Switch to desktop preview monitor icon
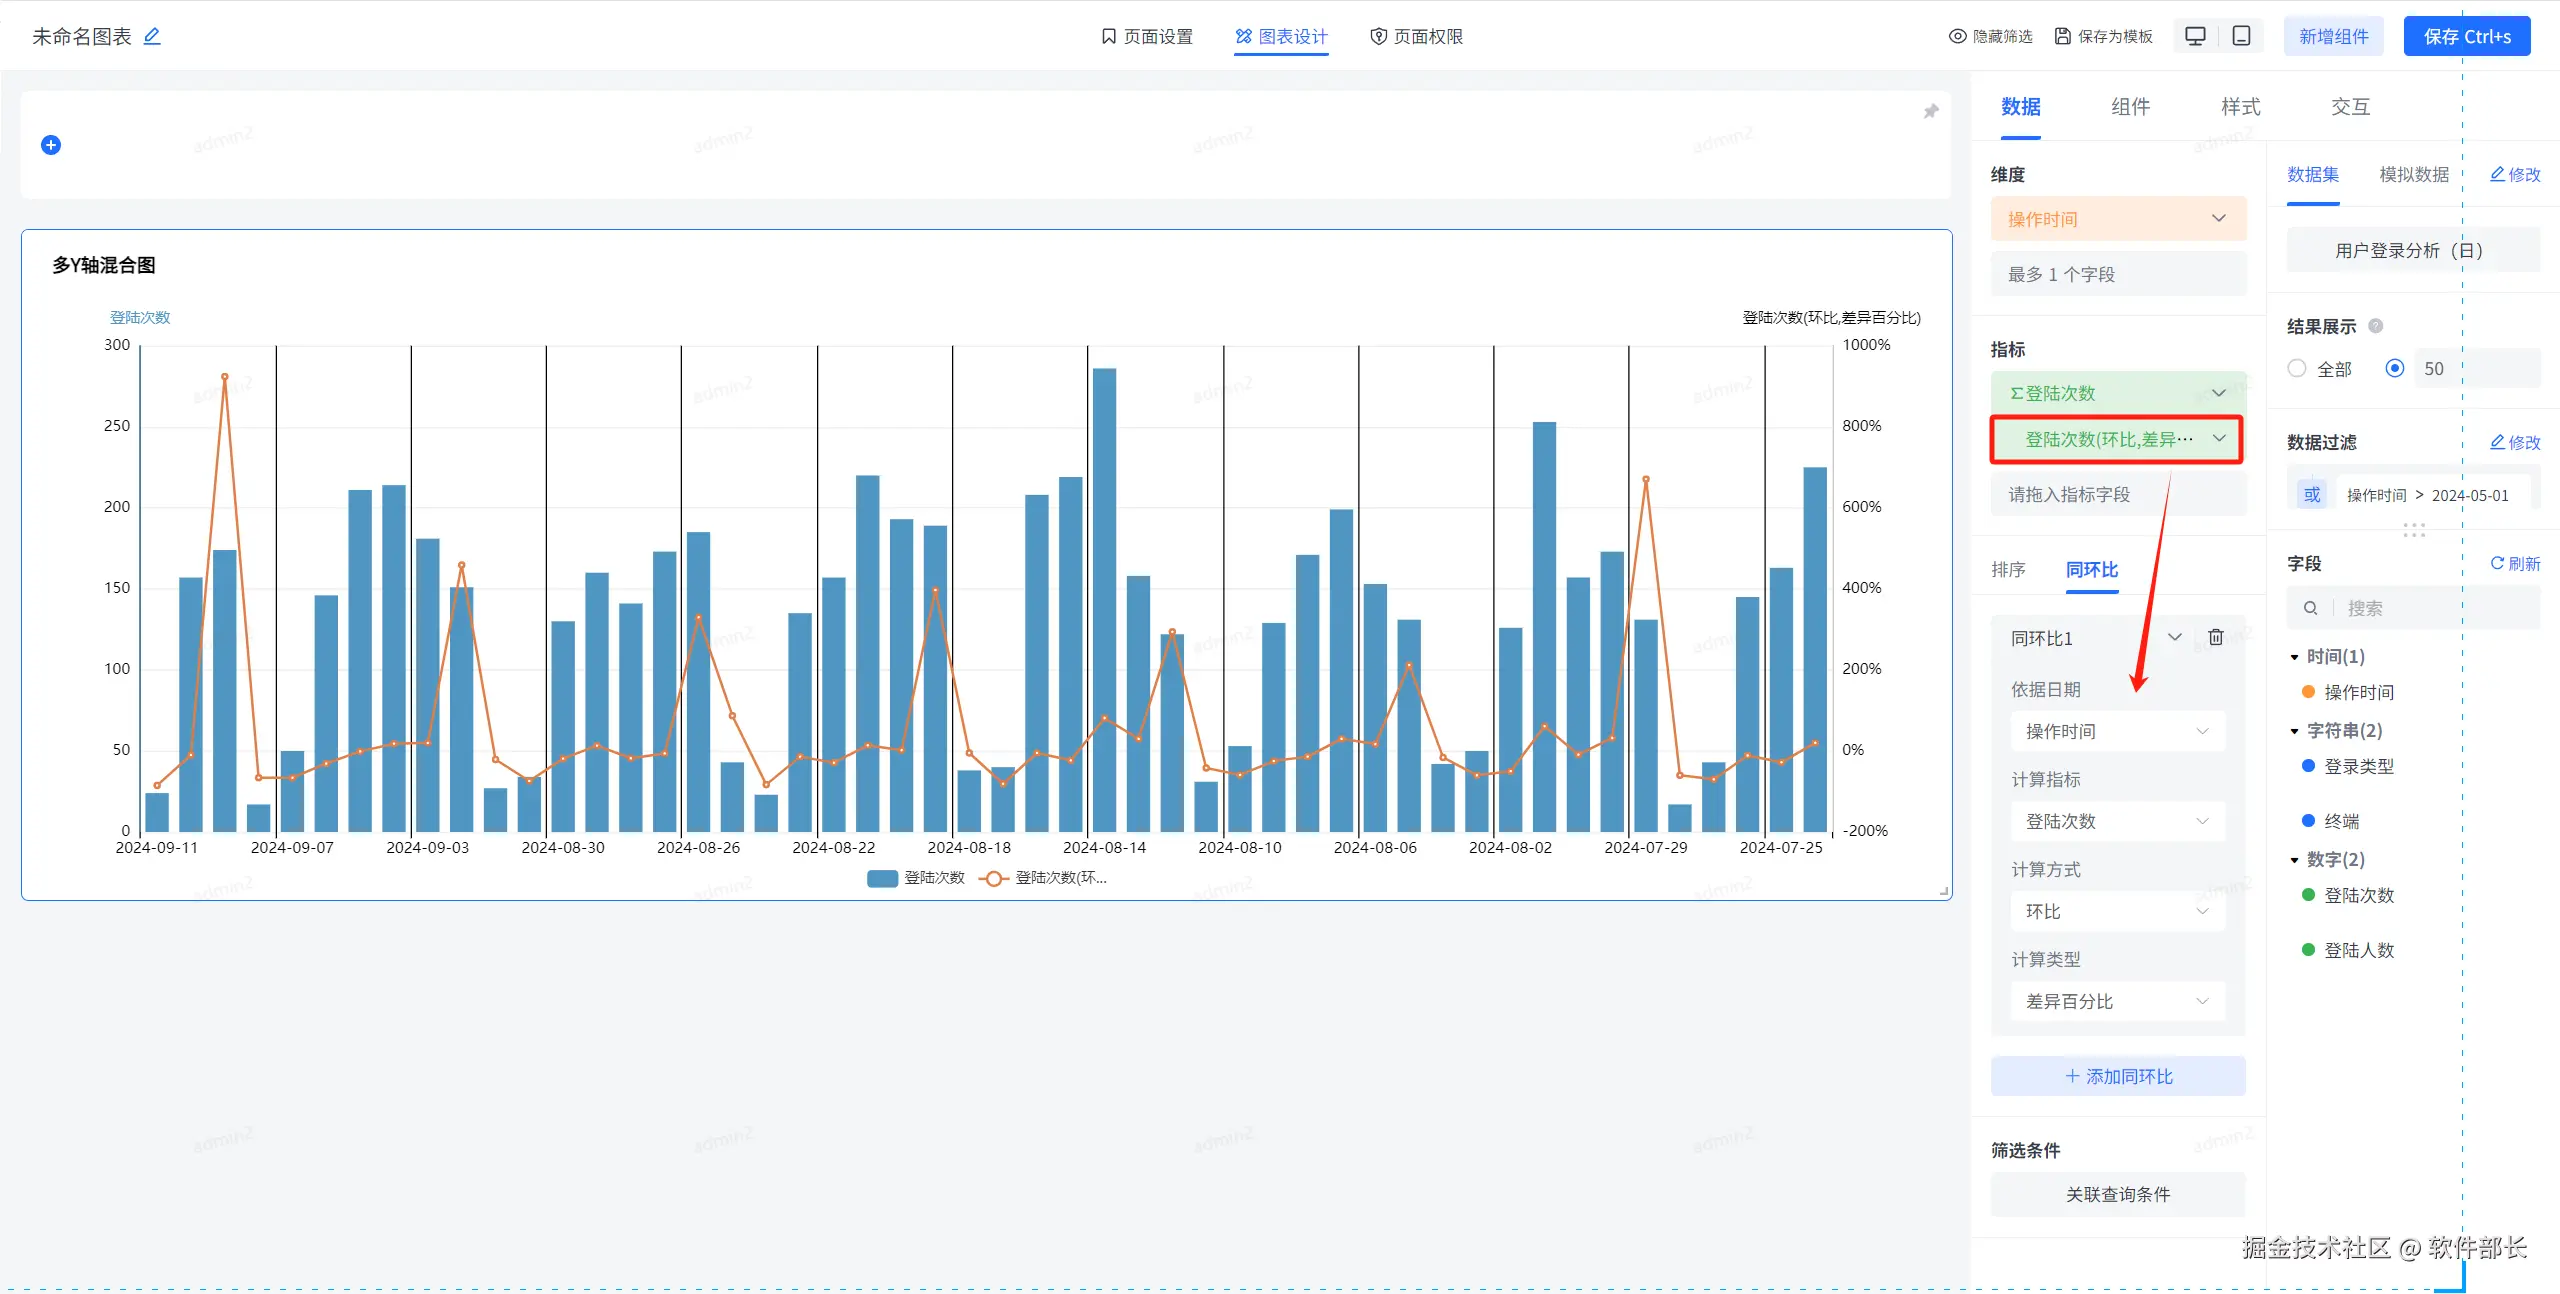 tap(2195, 36)
